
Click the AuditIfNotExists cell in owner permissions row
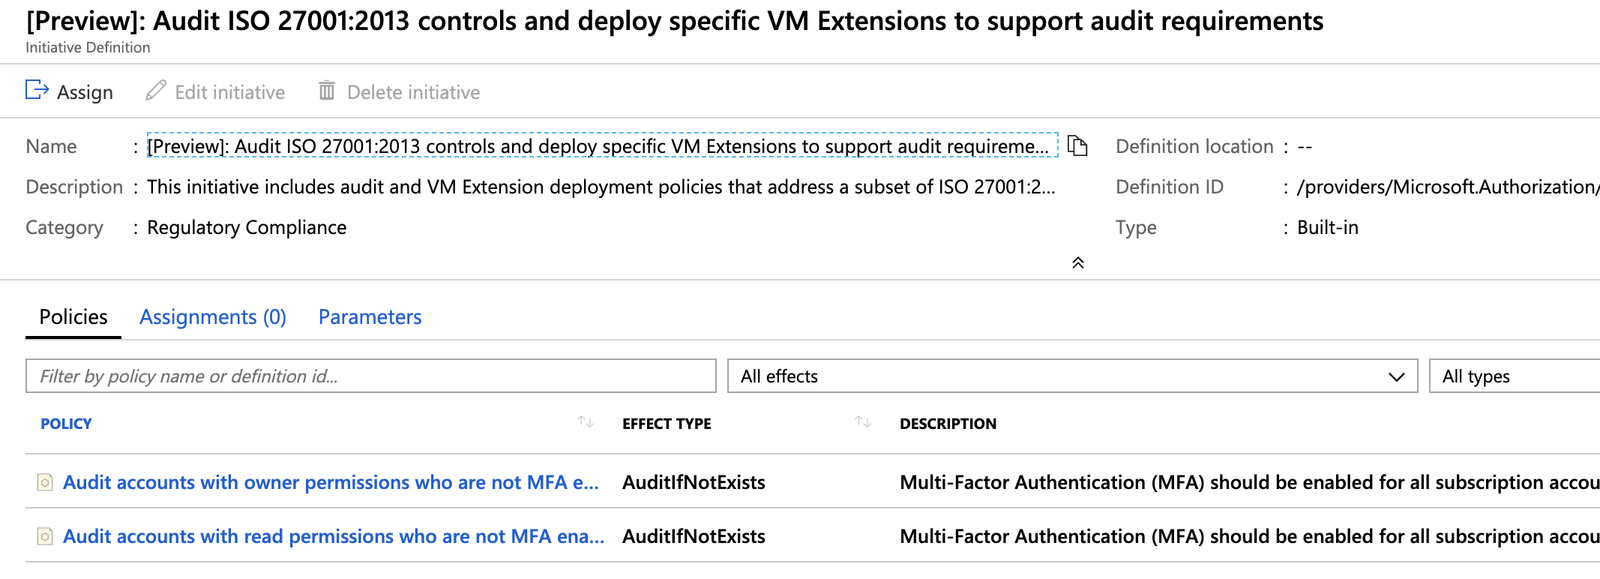click(x=694, y=483)
